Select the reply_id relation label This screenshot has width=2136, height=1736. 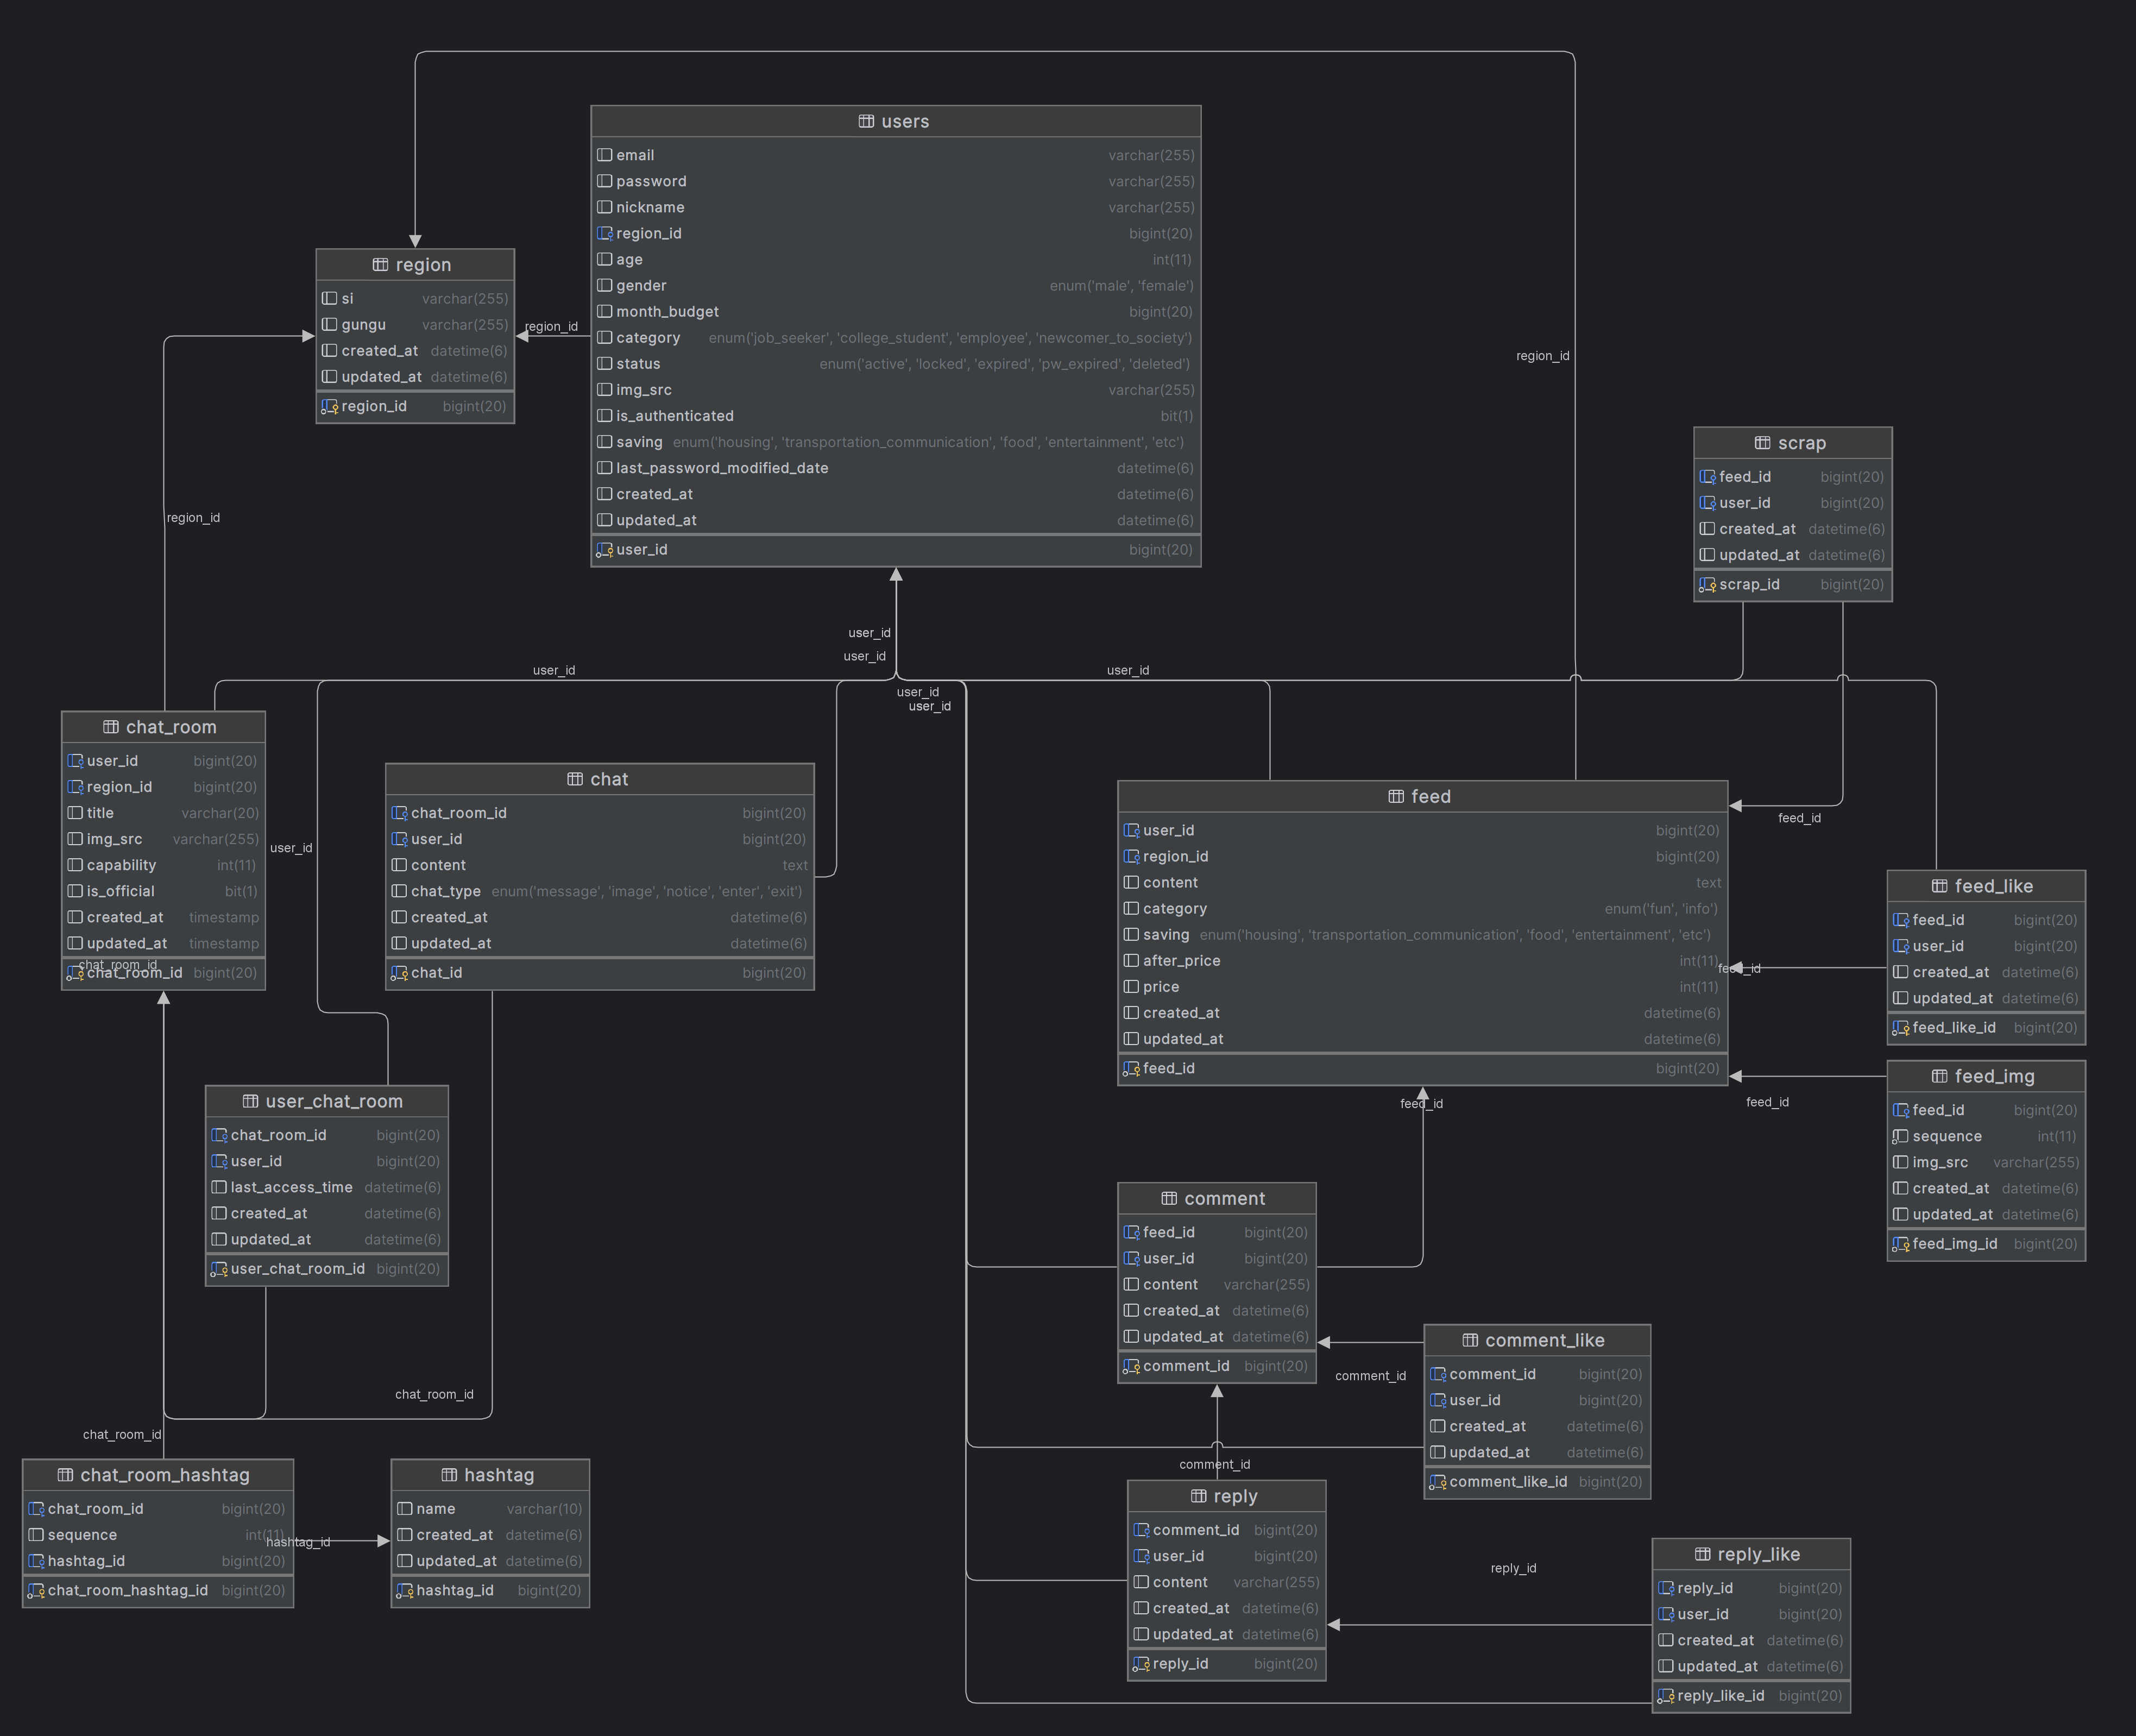pos(1513,1568)
